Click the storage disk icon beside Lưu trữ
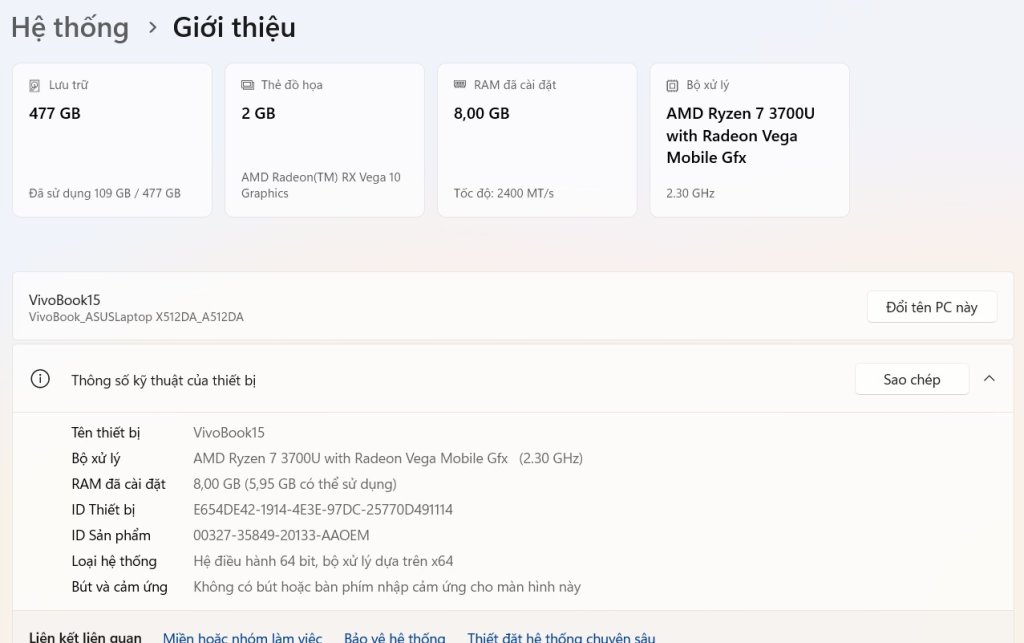 [x=35, y=86]
